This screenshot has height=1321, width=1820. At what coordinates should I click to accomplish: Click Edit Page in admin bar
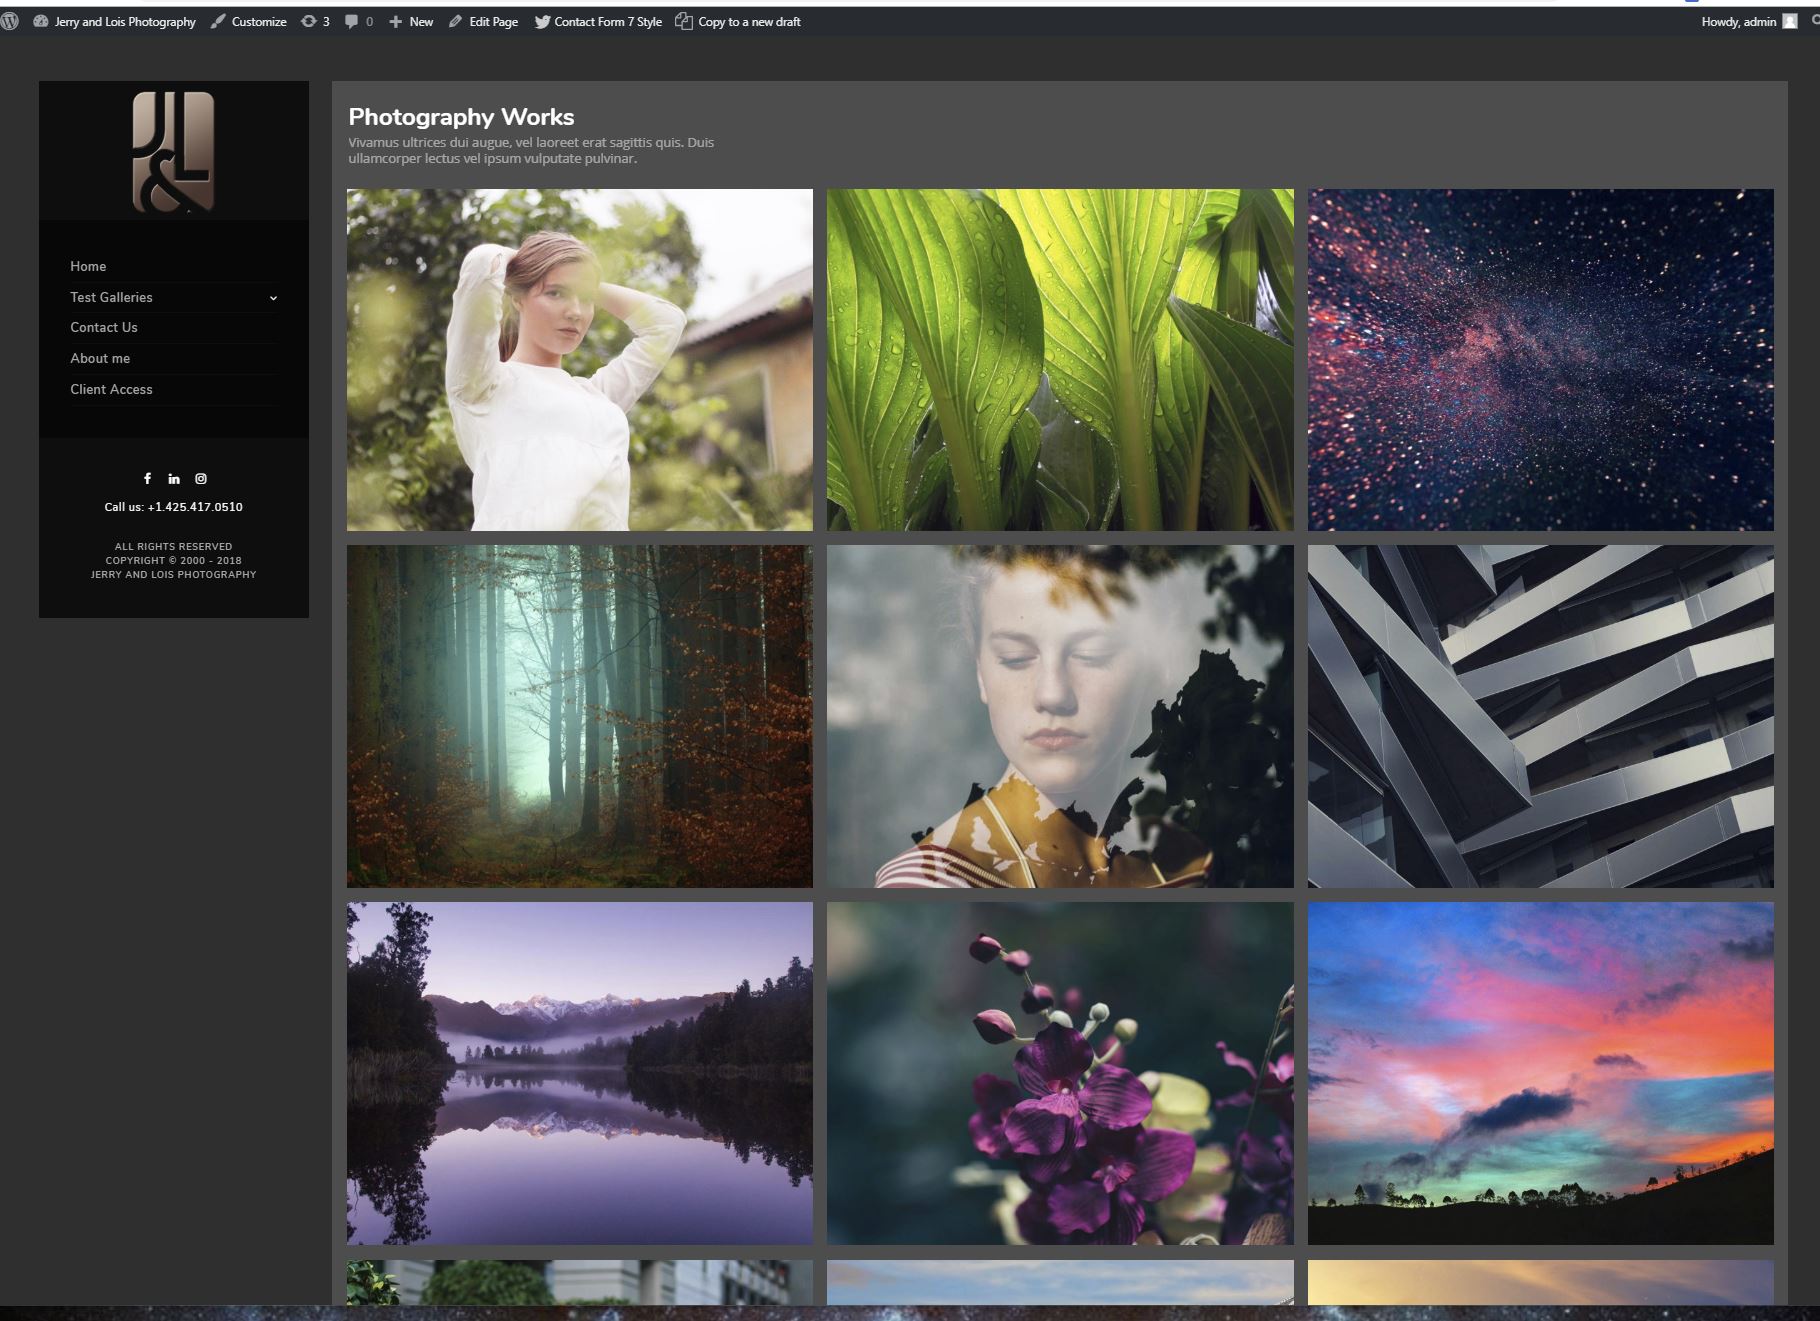(x=483, y=21)
